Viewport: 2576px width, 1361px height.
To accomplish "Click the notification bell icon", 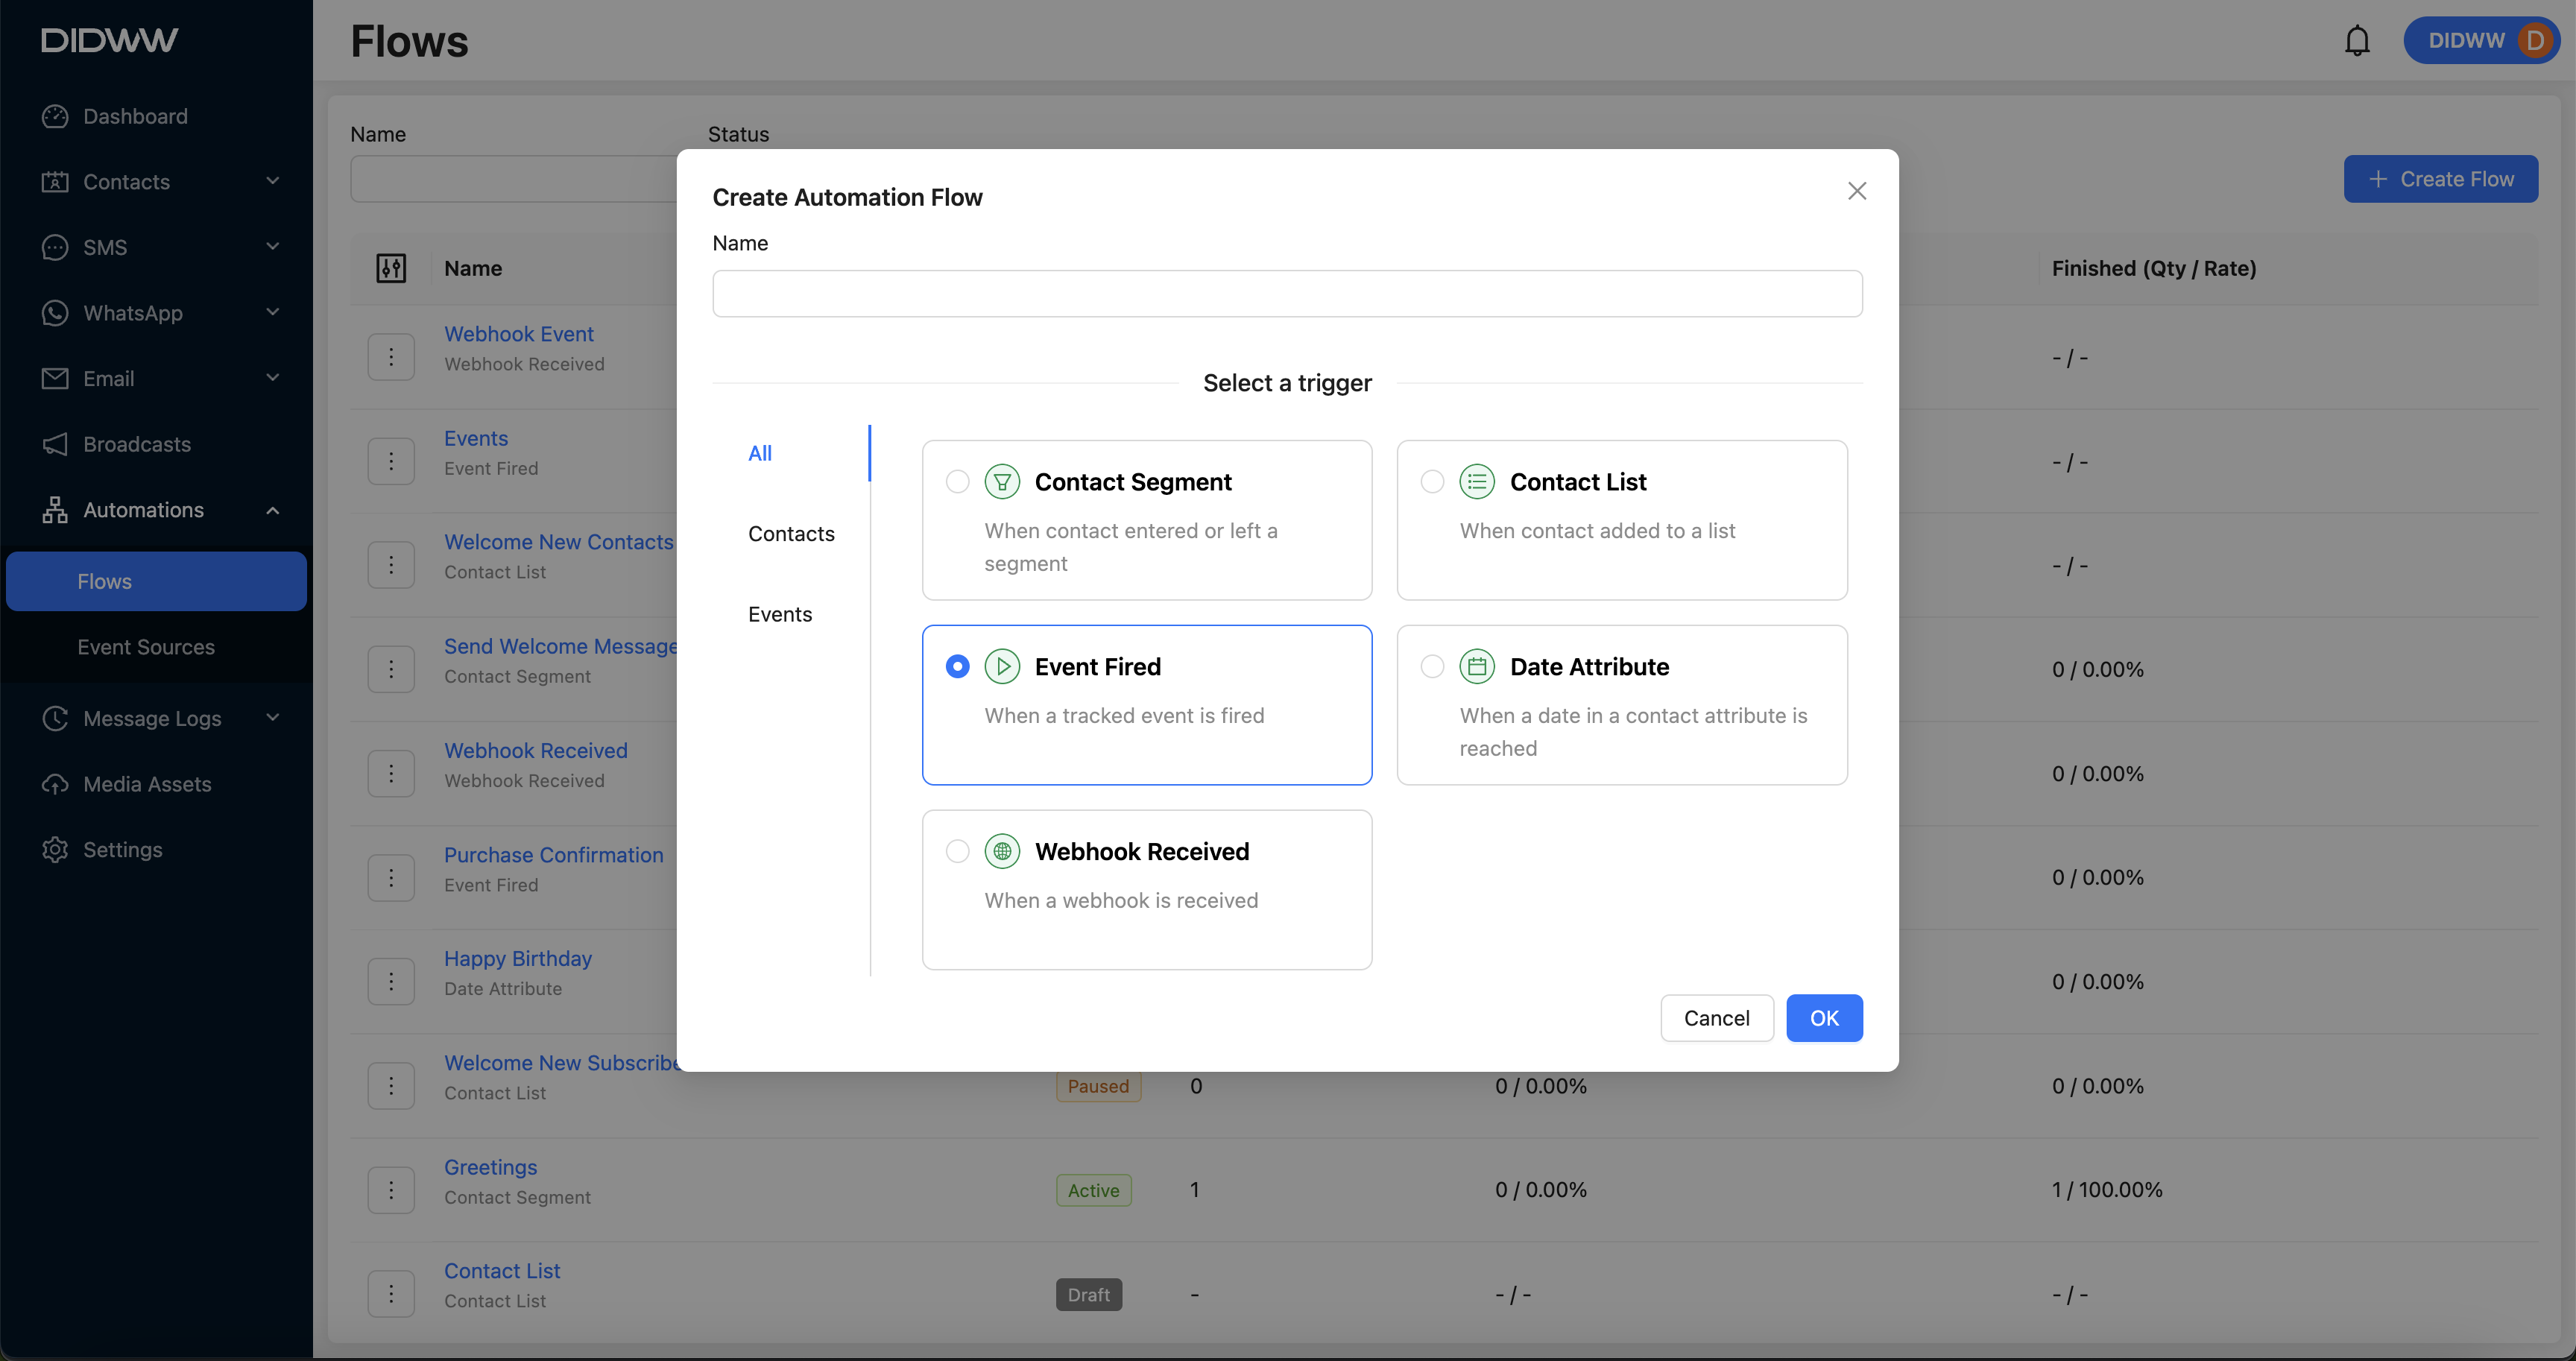I will [x=2357, y=40].
